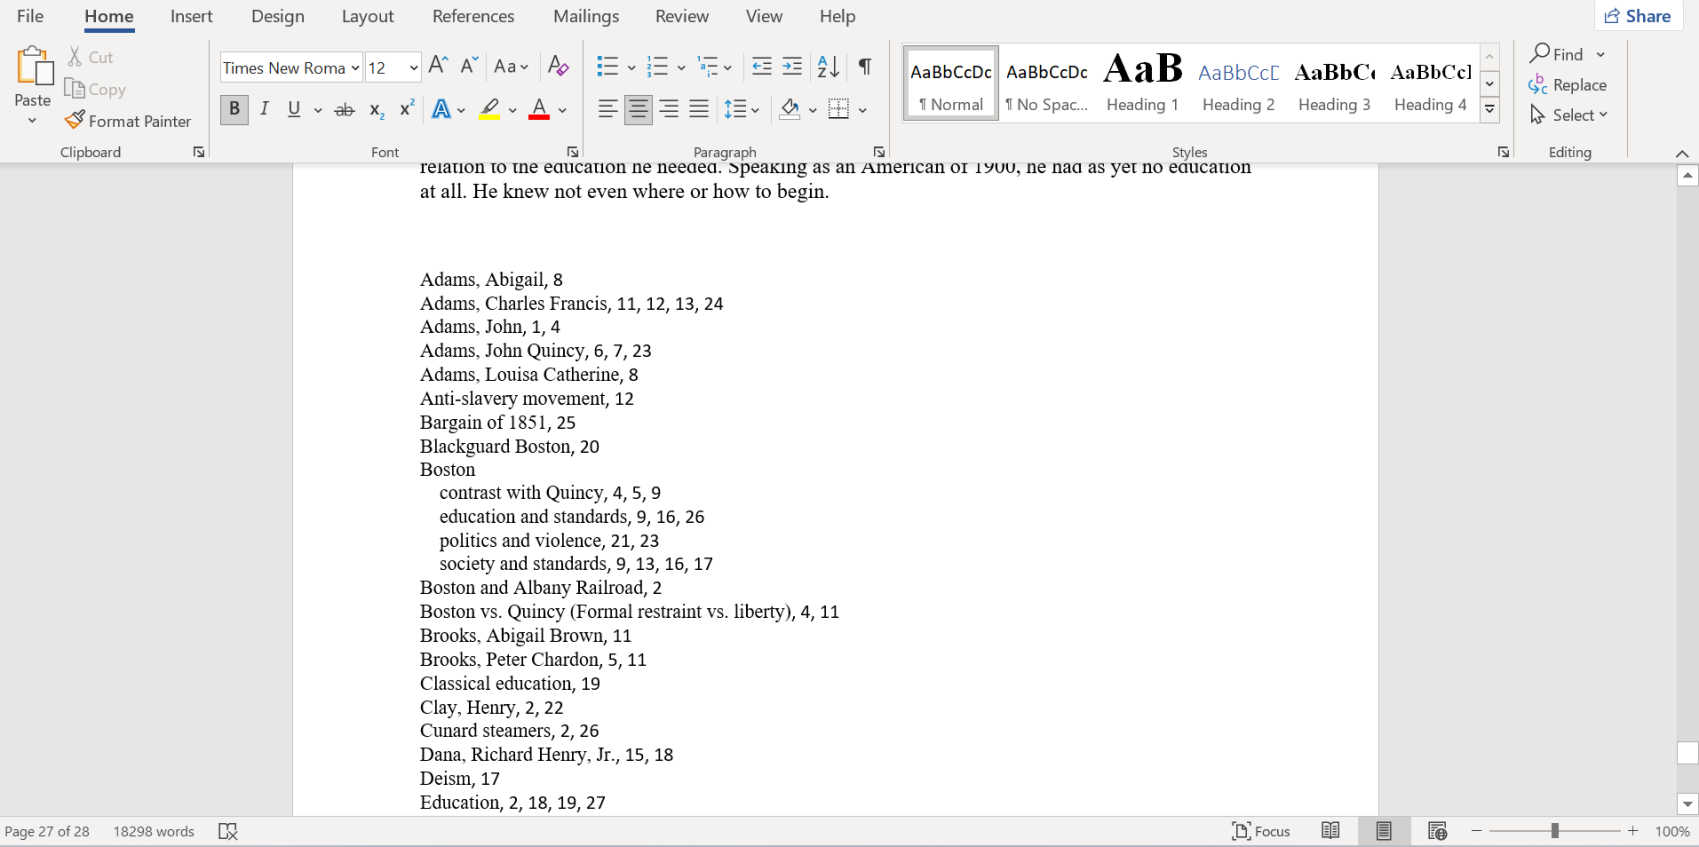Viewport: 1699px width, 847px height.
Task: Copy the selection to the clipboard
Action: tap(95, 89)
